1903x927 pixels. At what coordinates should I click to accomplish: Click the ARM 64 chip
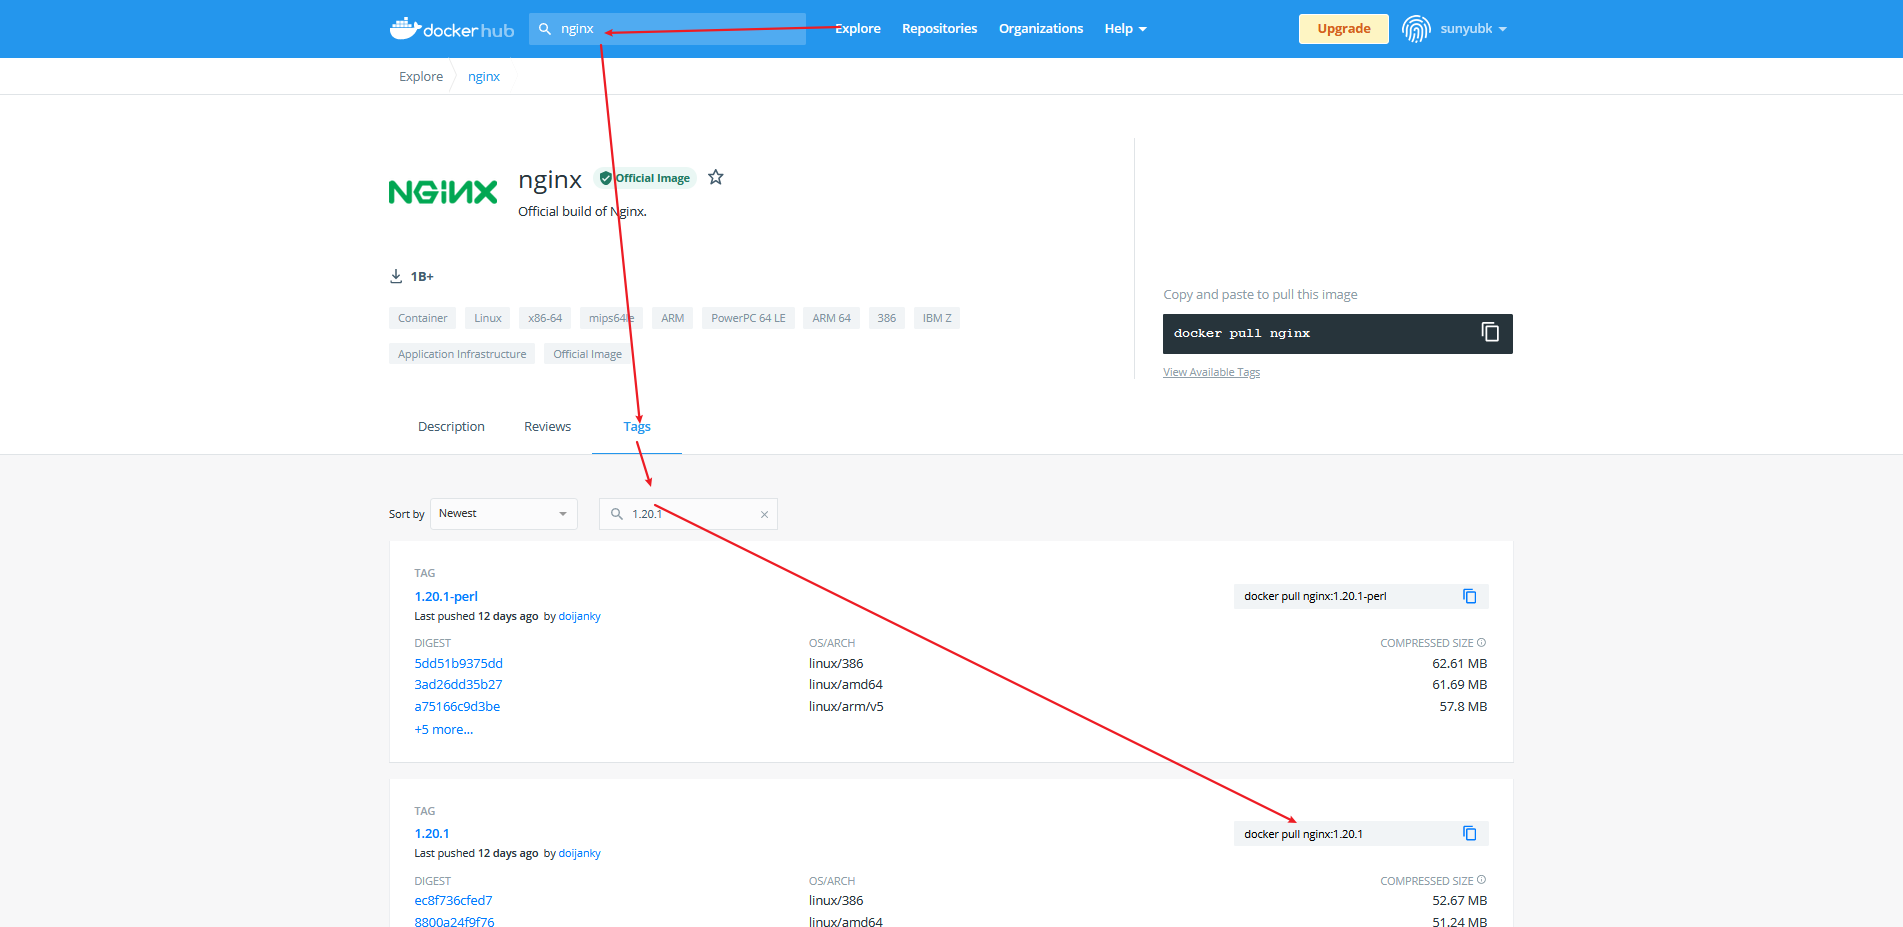click(x=831, y=318)
